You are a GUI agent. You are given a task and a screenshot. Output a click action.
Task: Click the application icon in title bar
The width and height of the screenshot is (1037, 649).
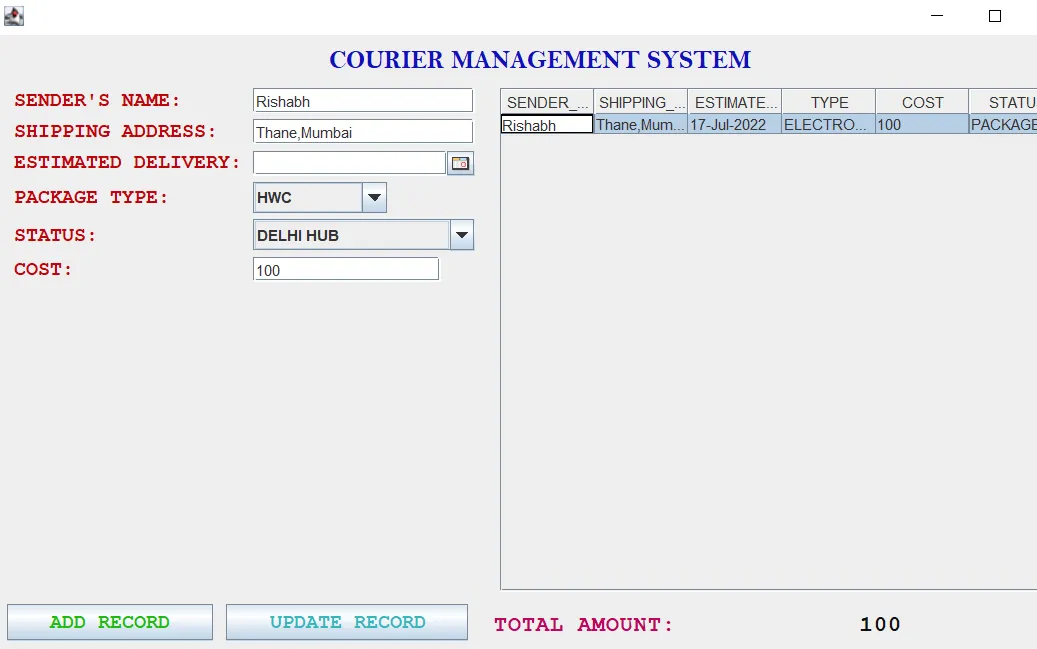click(x=13, y=15)
